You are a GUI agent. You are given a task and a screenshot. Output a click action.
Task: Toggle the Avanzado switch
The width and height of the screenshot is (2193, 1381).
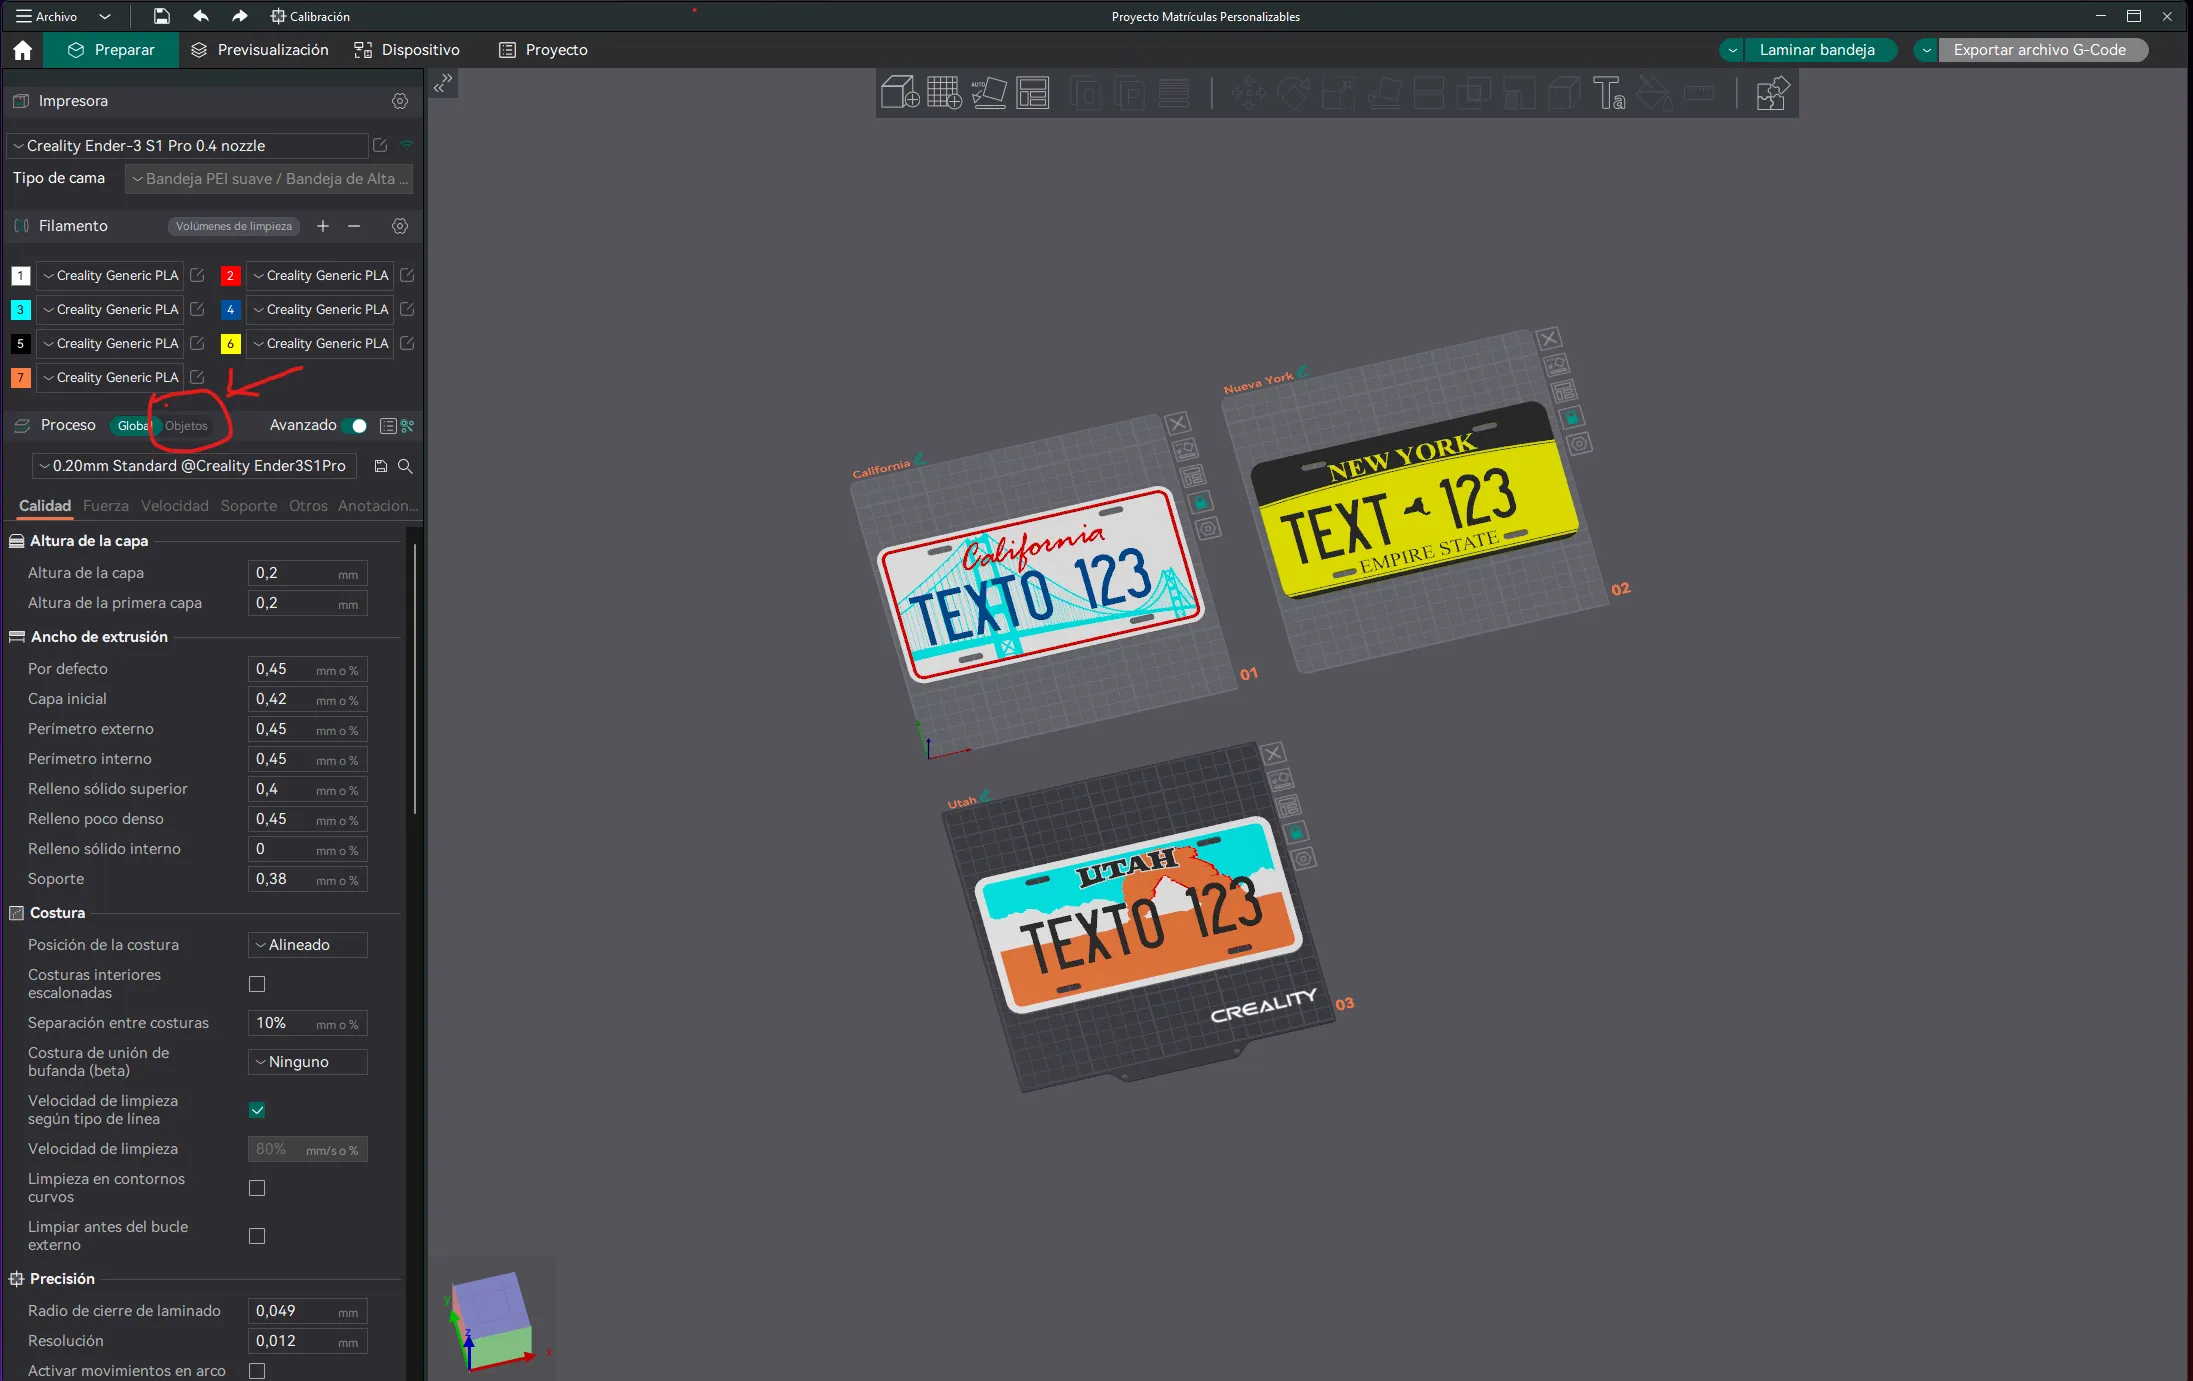tap(355, 426)
